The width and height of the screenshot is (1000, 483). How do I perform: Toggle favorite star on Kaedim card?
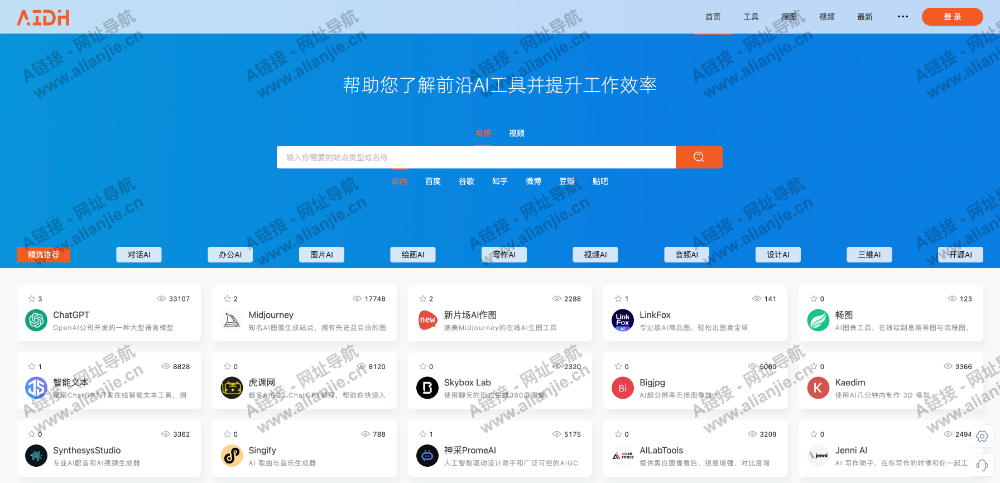click(x=813, y=366)
